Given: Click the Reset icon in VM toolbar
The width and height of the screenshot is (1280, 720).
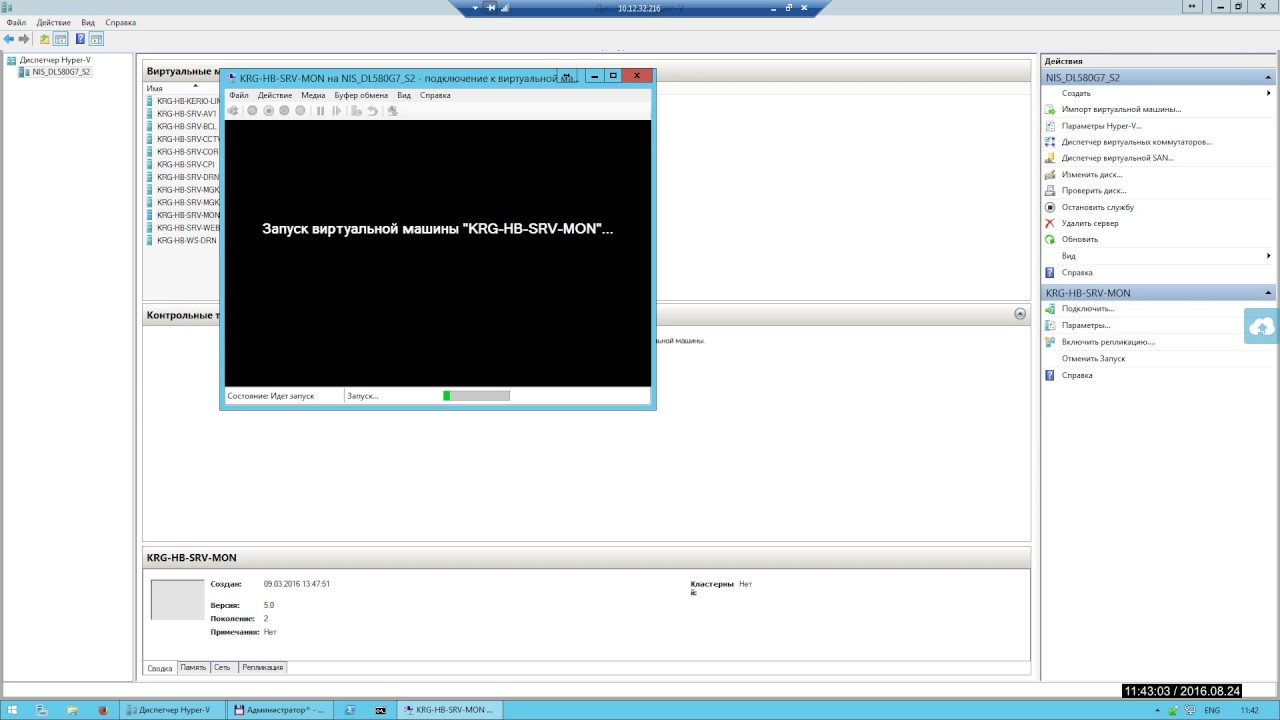Looking at the screenshot, I should [x=336, y=111].
